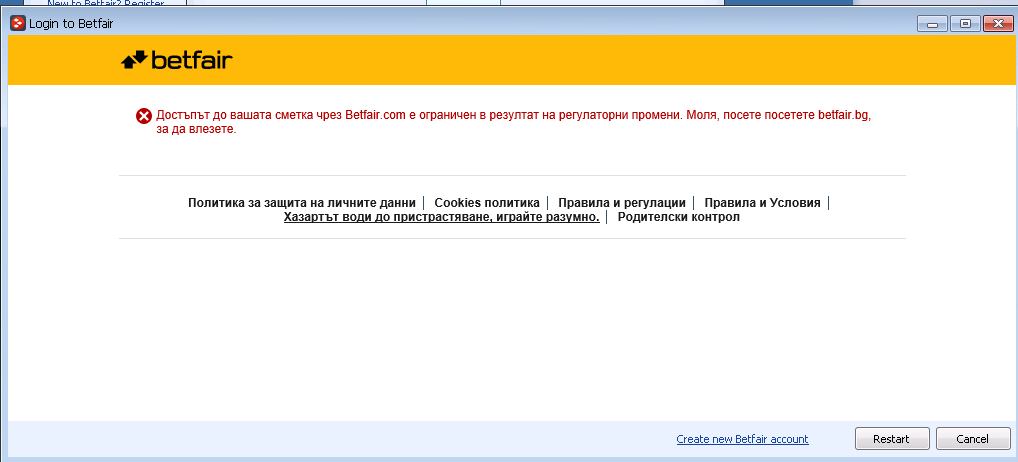Click New to Betfair? Register link in background window

point(105,3)
